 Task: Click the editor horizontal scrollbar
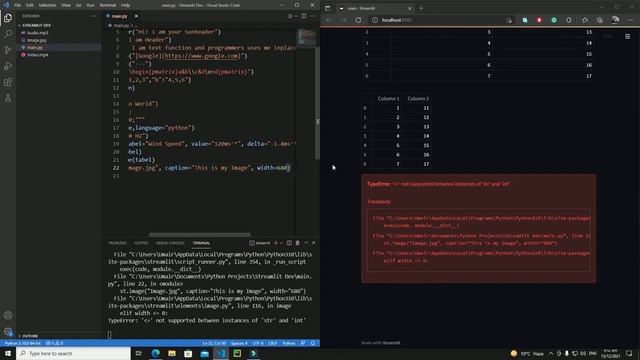pos(200,235)
